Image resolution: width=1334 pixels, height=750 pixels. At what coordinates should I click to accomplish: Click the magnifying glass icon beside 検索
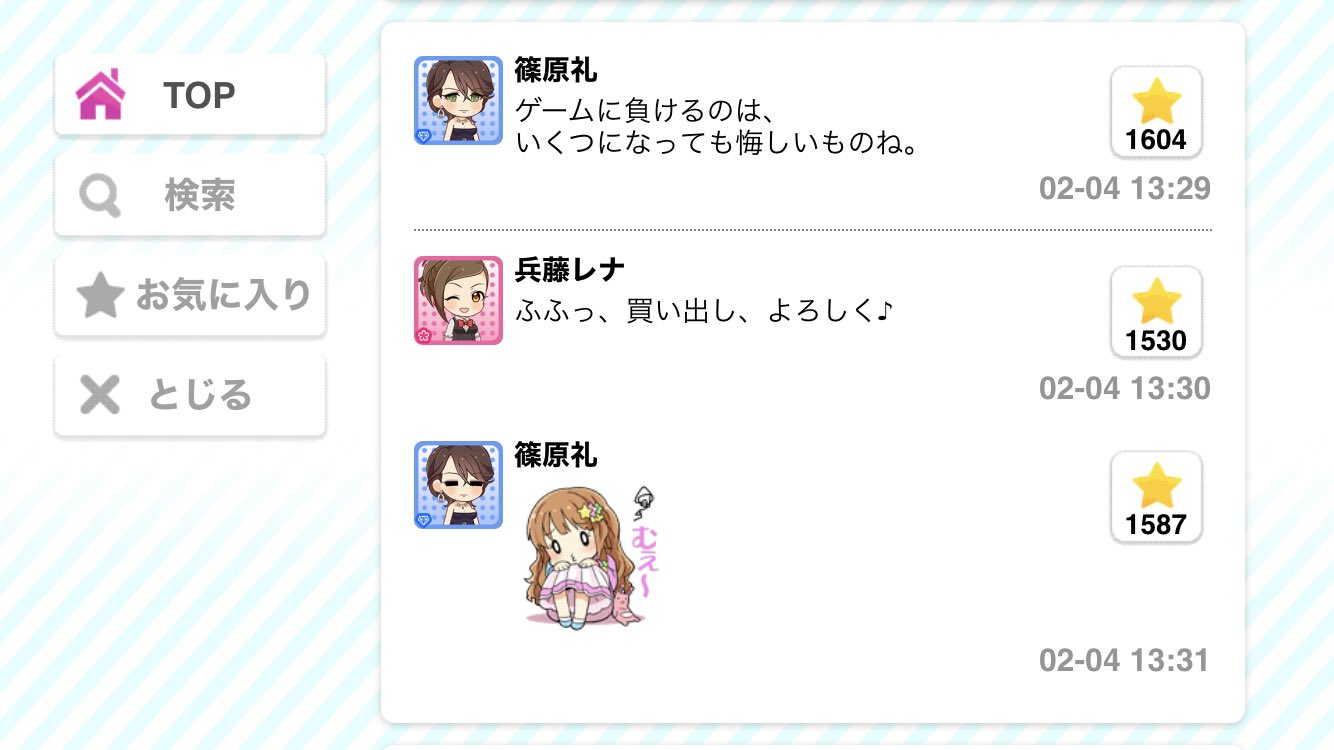(100, 196)
